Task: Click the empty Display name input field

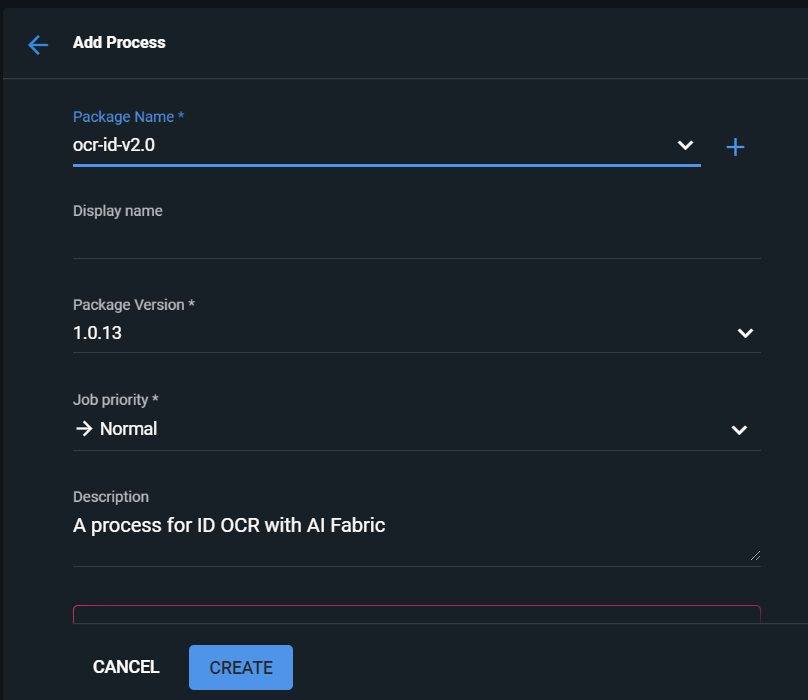Action: [416, 241]
